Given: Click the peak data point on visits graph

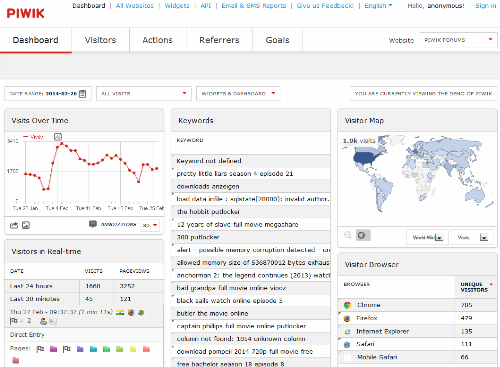Looking at the screenshot, I should click(x=62, y=143).
